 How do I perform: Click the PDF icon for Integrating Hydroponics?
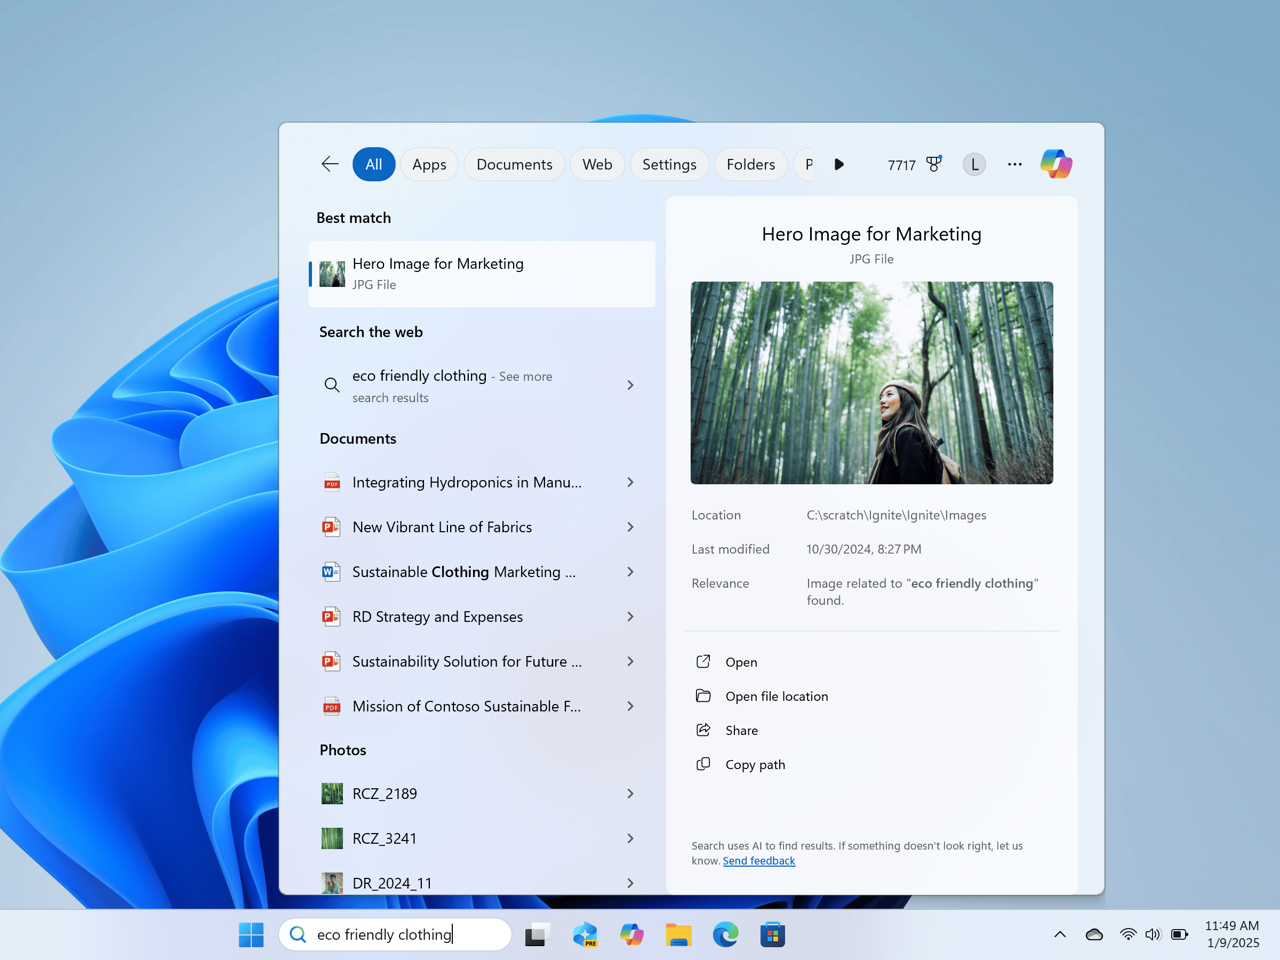(331, 482)
